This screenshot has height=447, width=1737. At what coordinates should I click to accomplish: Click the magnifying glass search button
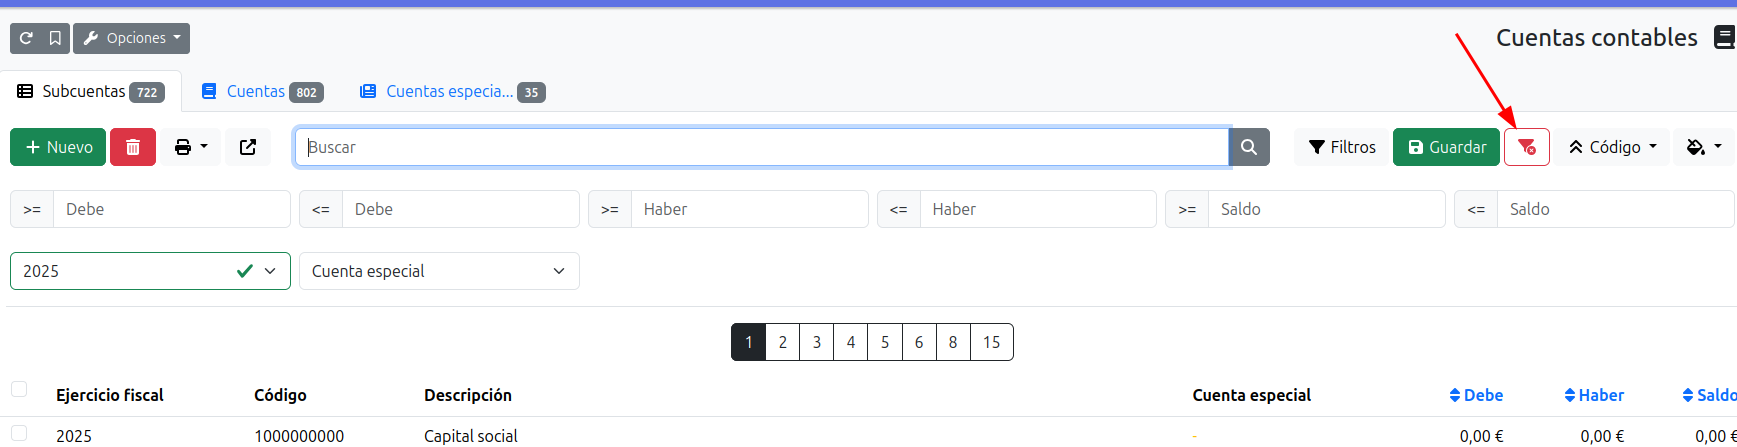point(1249,147)
